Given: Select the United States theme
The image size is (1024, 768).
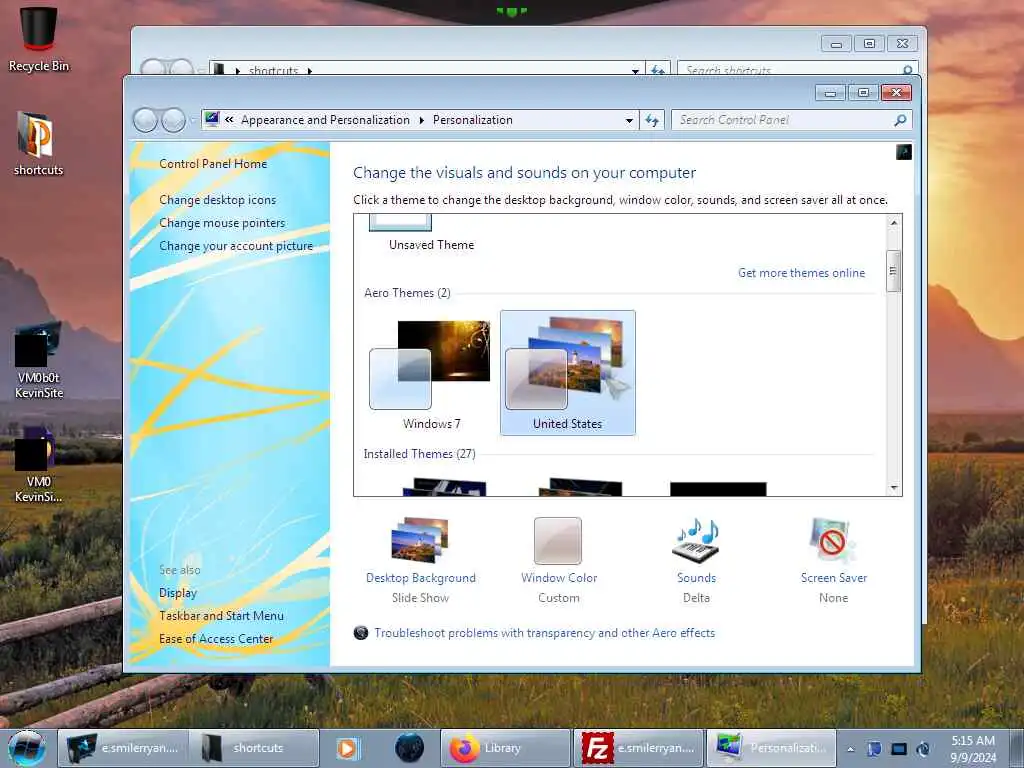Looking at the screenshot, I should click(x=568, y=373).
